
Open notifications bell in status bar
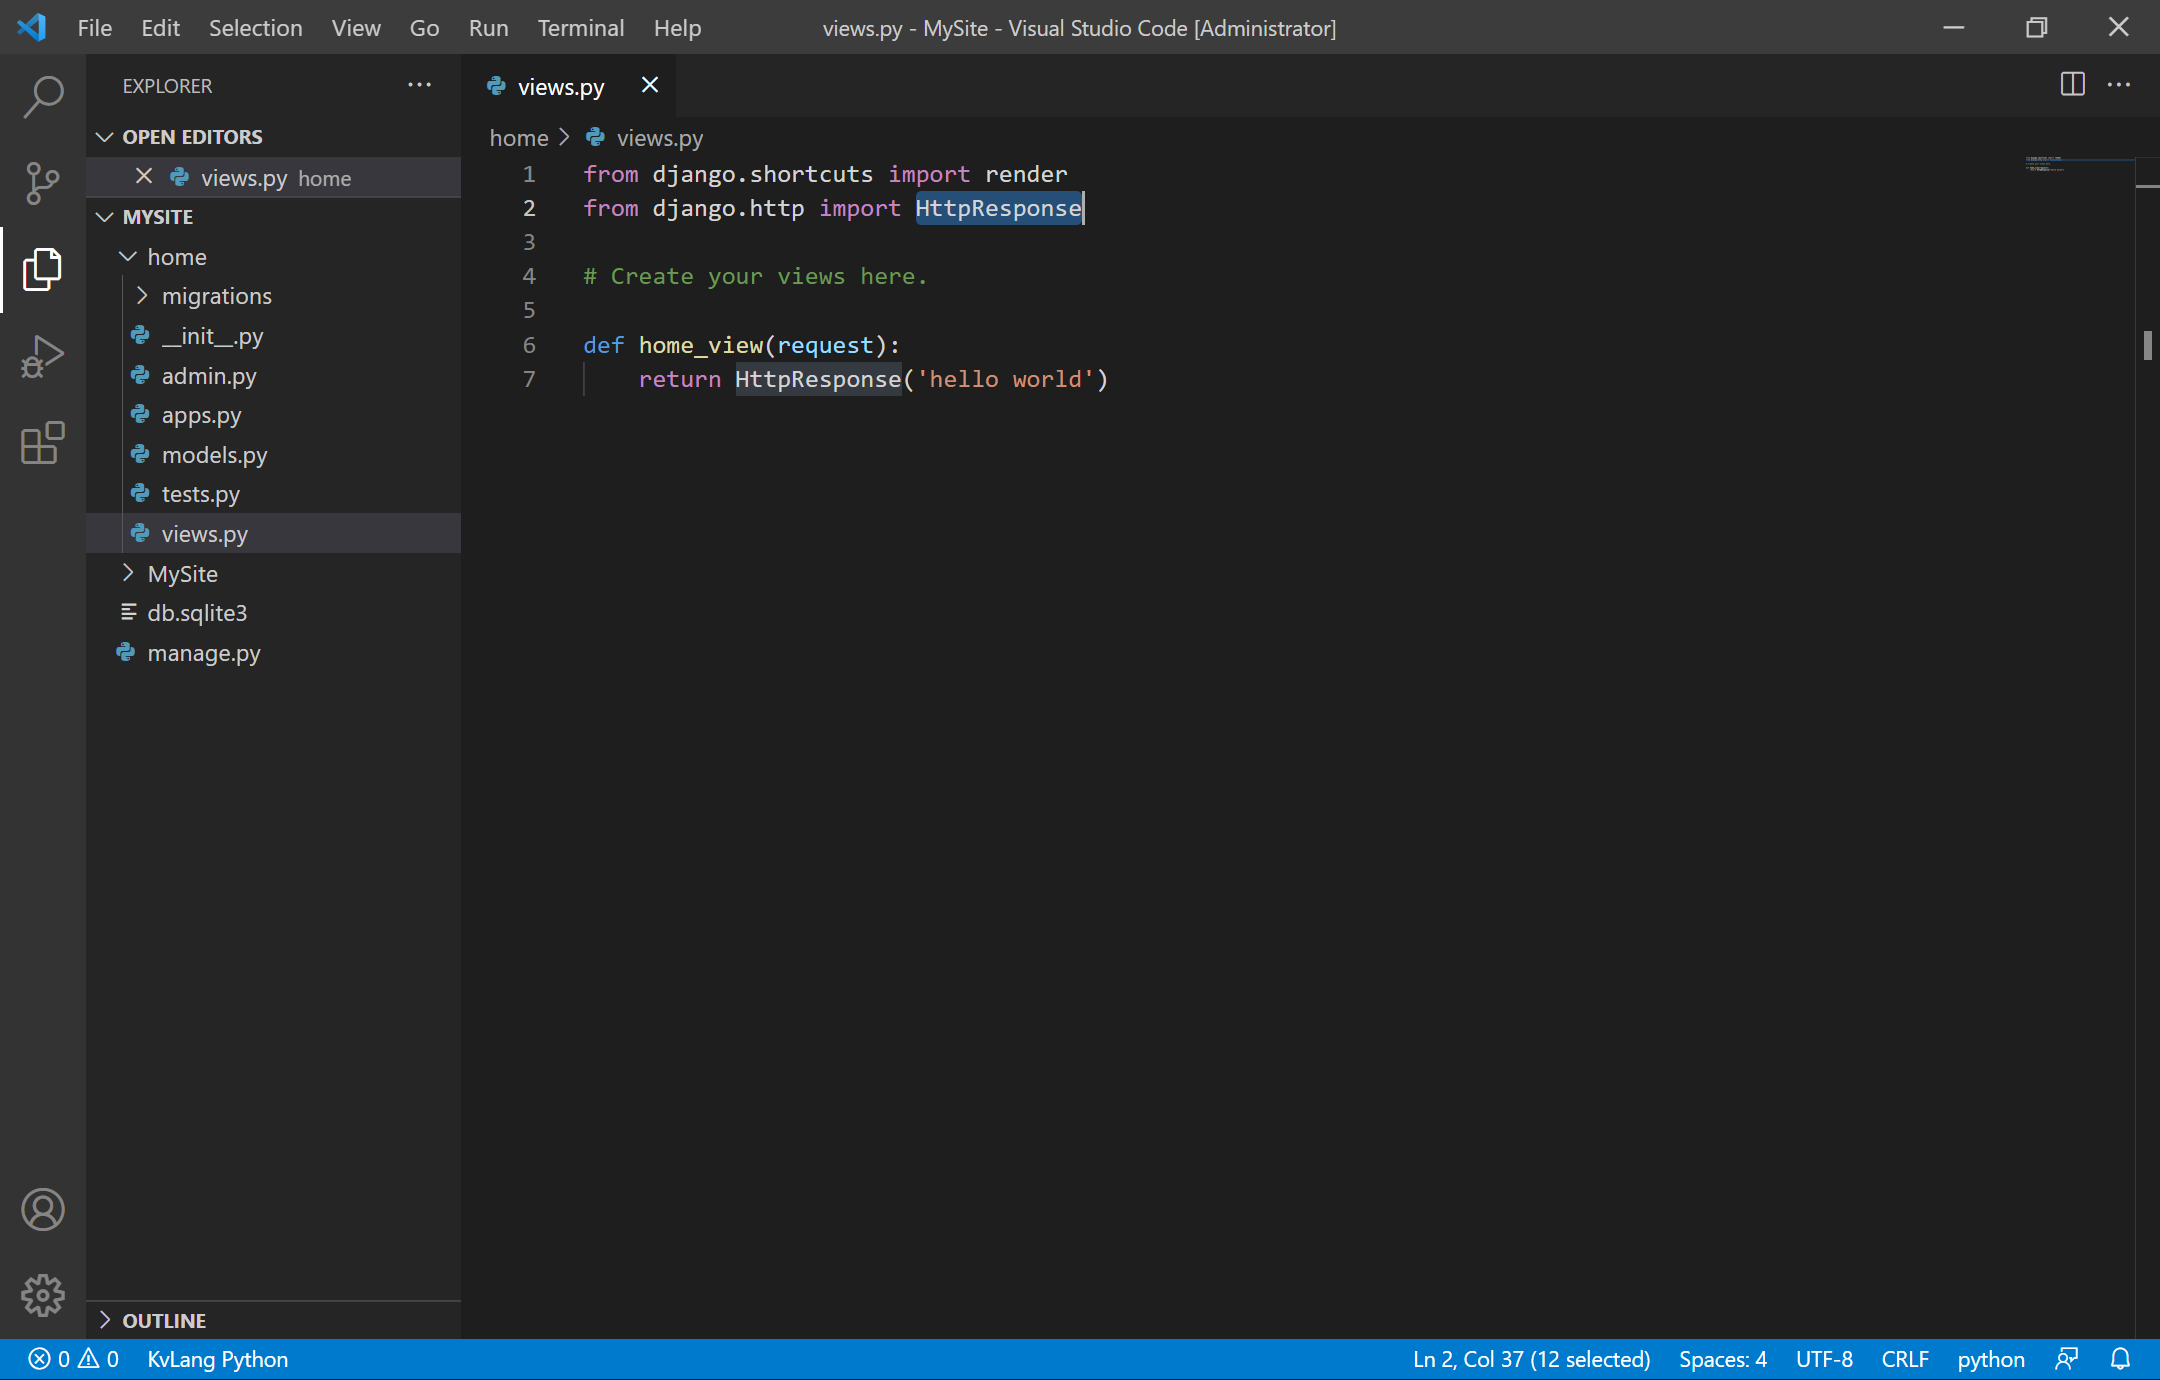(x=2120, y=1359)
